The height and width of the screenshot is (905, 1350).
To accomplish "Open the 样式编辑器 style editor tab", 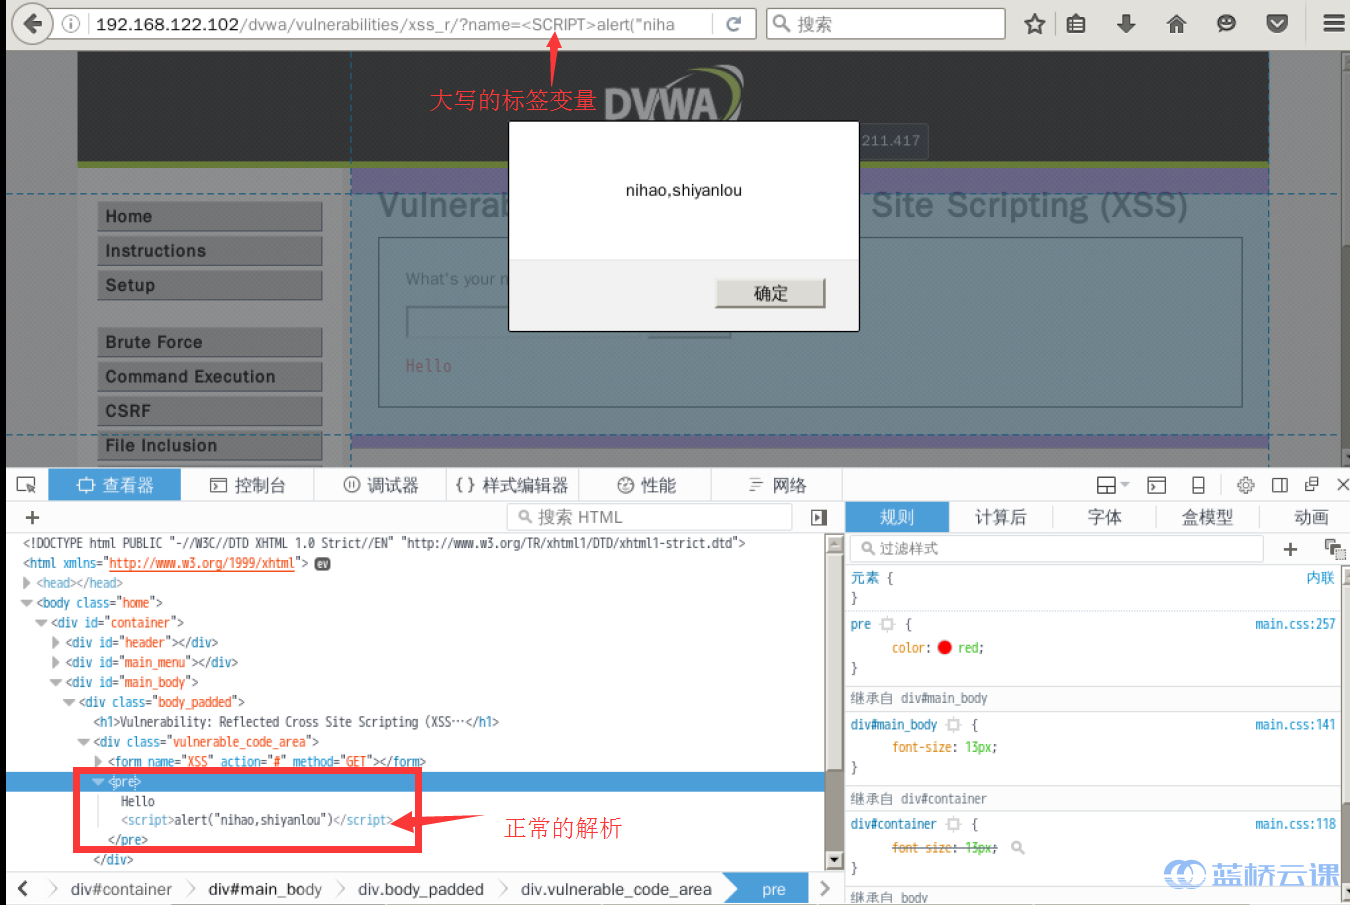I will (511, 485).
